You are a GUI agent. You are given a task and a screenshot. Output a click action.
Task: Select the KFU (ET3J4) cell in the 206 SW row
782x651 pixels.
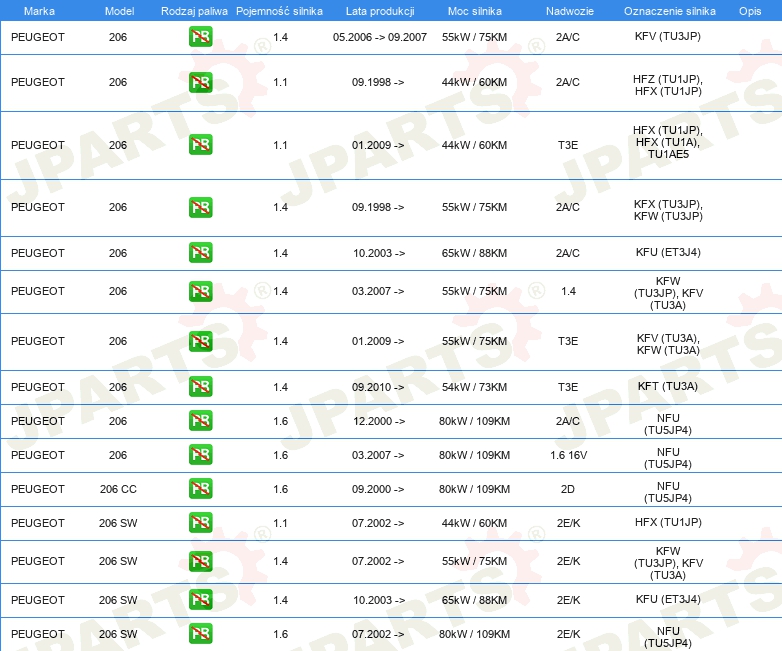[x=668, y=599]
